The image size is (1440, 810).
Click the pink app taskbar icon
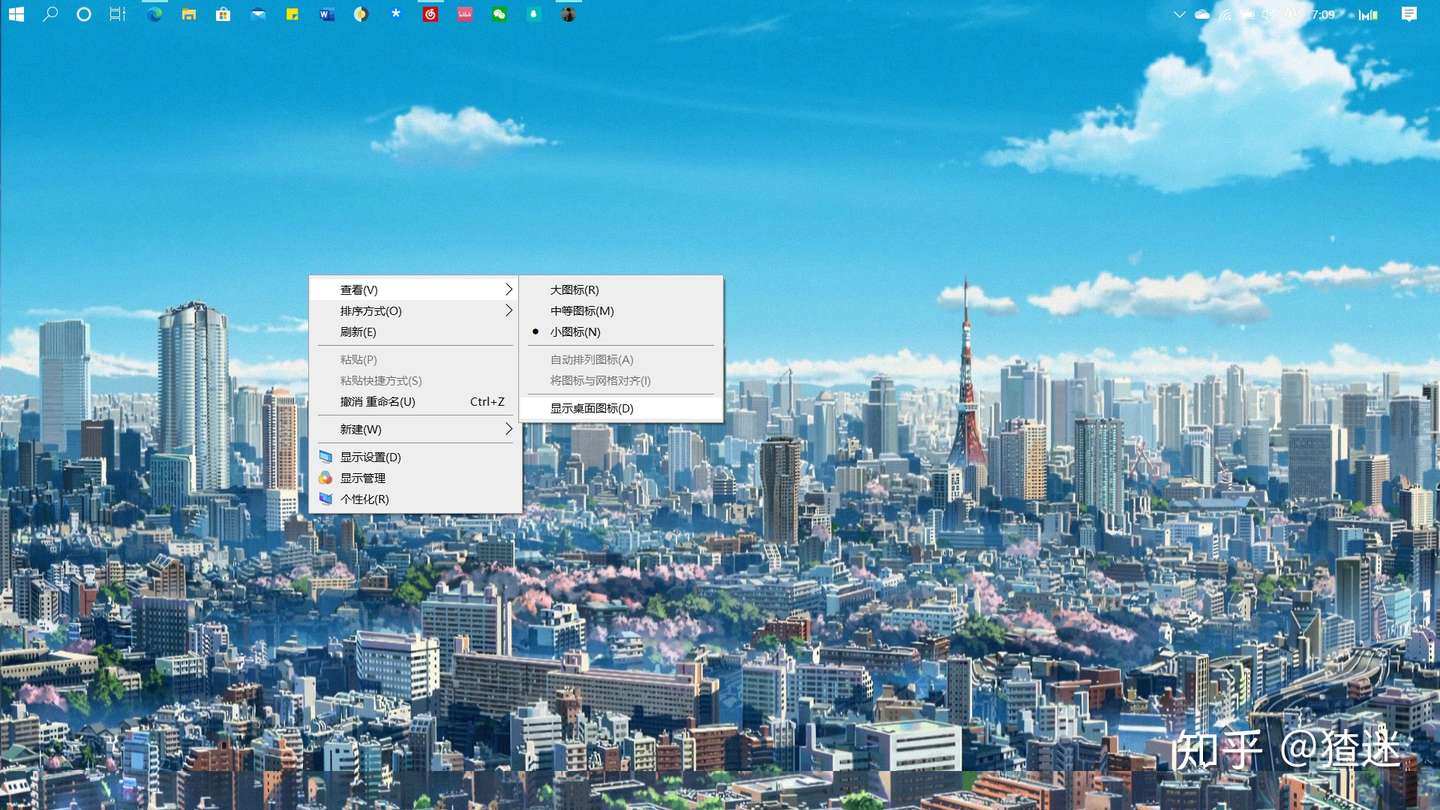click(465, 14)
